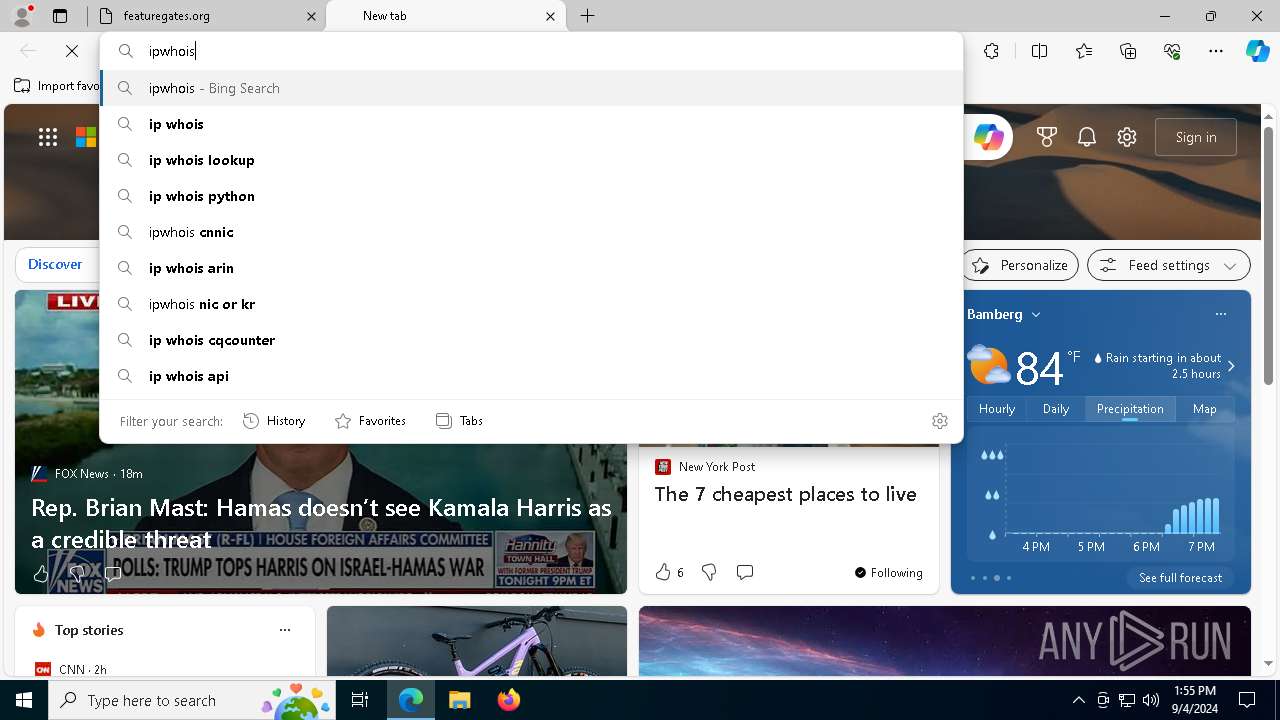The width and height of the screenshot is (1280, 720).
Task: Open Browser essentials heart icon
Action: click(x=1172, y=51)
